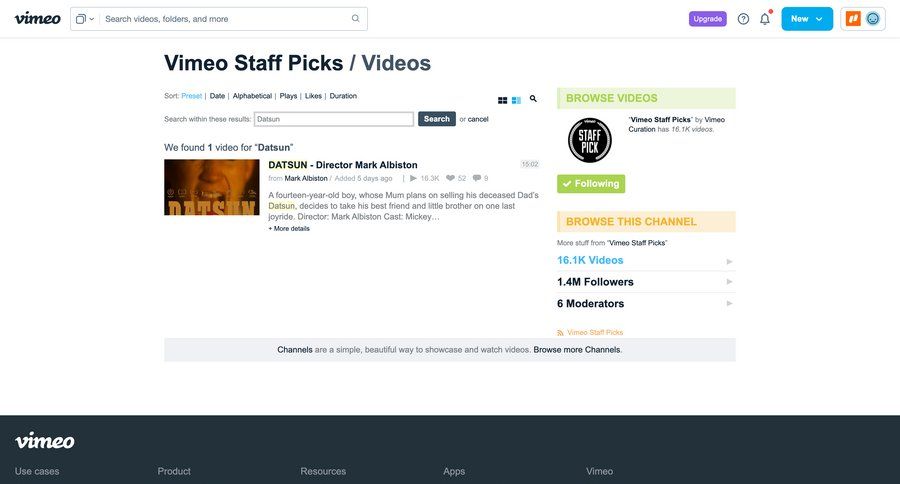
Task: Click the Vimeo footer heading
Action: click(599, 471)
